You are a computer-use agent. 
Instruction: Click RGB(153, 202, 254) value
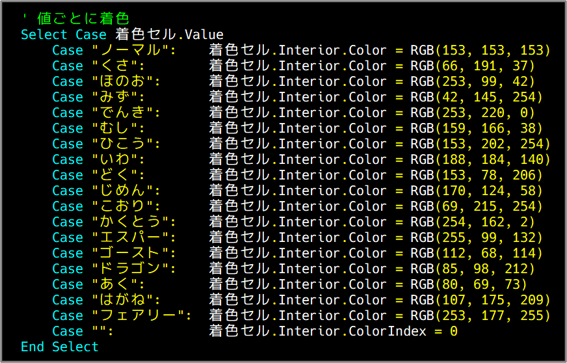(481, 144)
